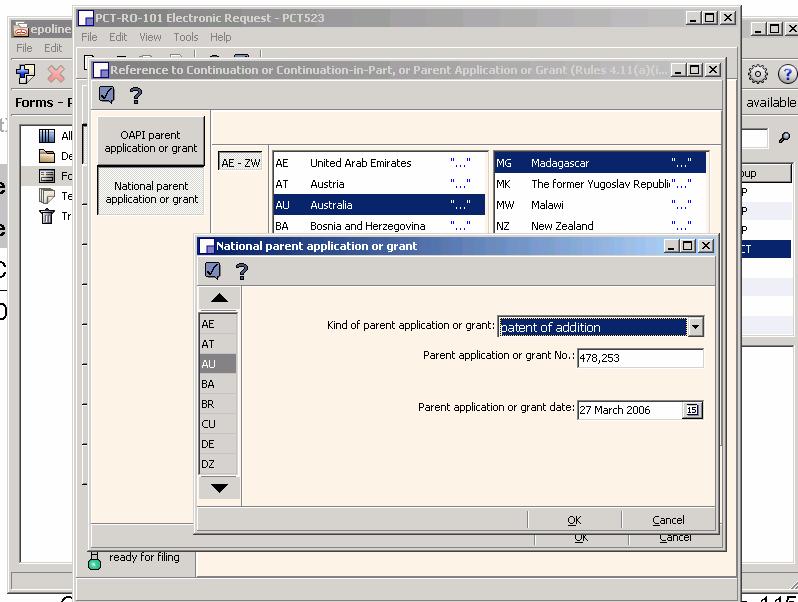Select BR in the country code list
798x602 pixels.
218,404
